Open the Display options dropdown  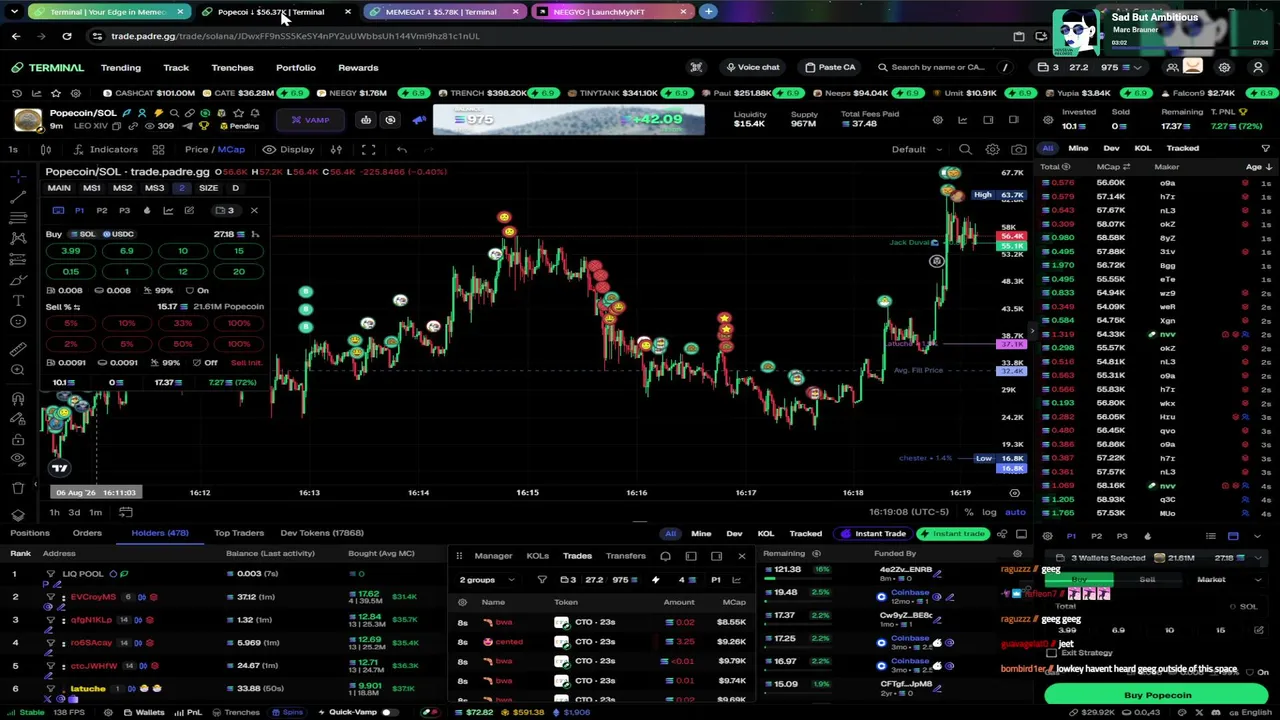289,149
